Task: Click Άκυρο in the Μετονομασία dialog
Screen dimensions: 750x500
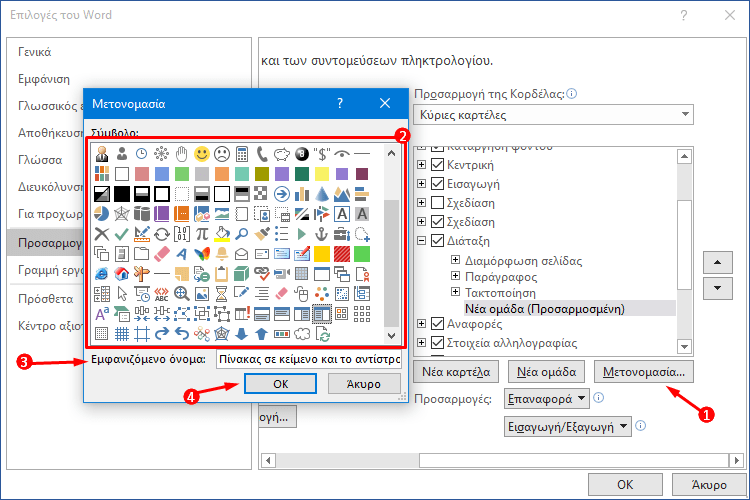Action: point(364,384)
